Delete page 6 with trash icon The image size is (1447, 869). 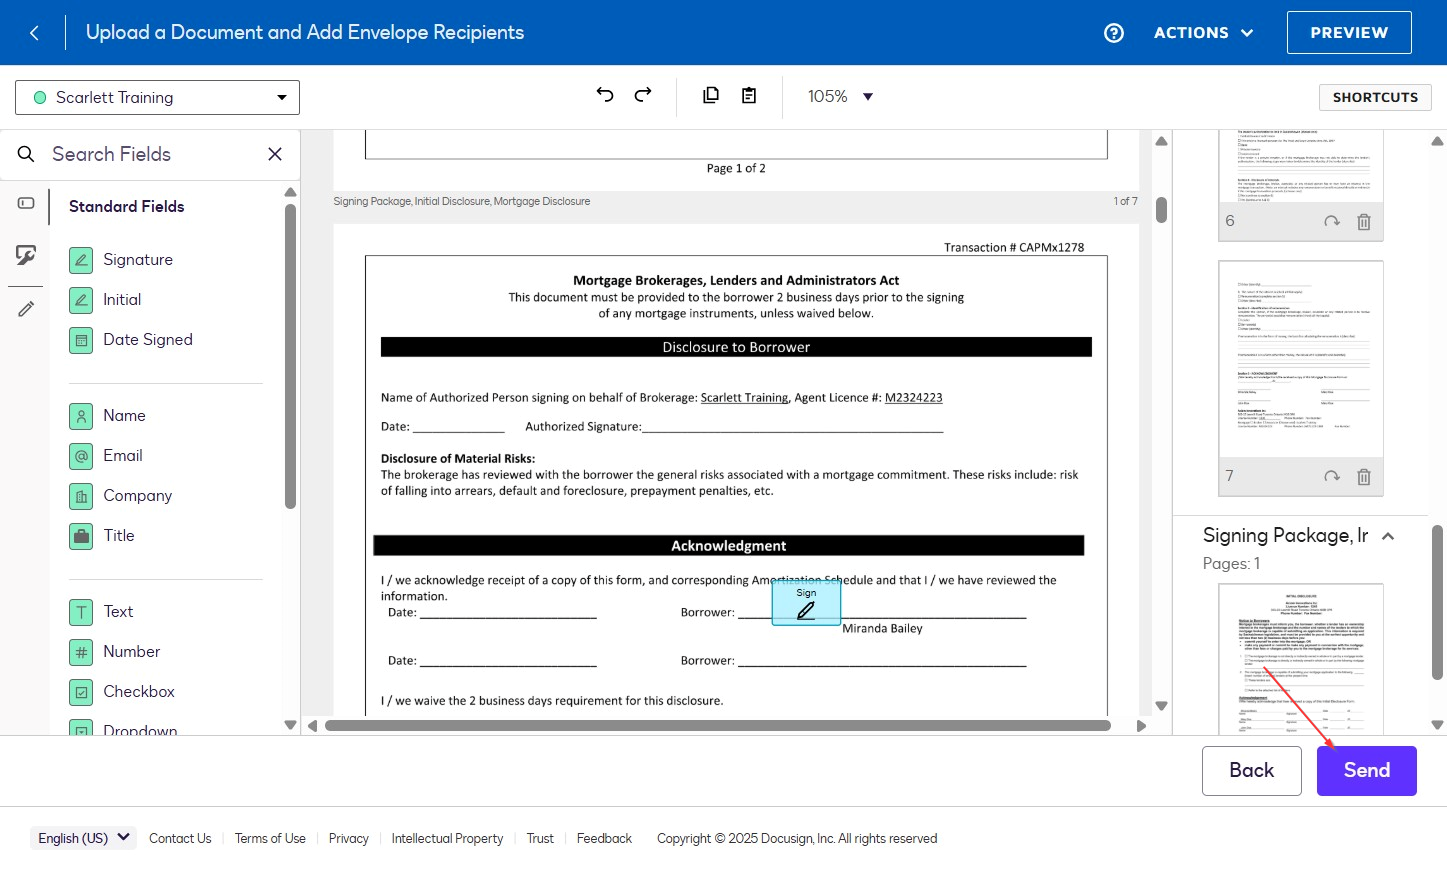(1363, 222)
